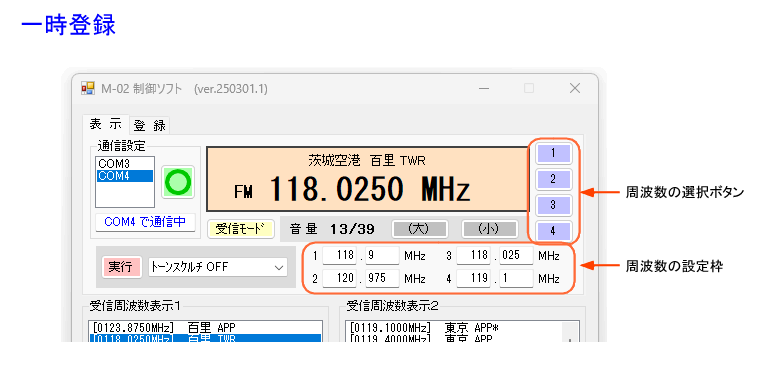
Task: Click the COM4 で通信中 status label
Action: click(x=145, y=222)
